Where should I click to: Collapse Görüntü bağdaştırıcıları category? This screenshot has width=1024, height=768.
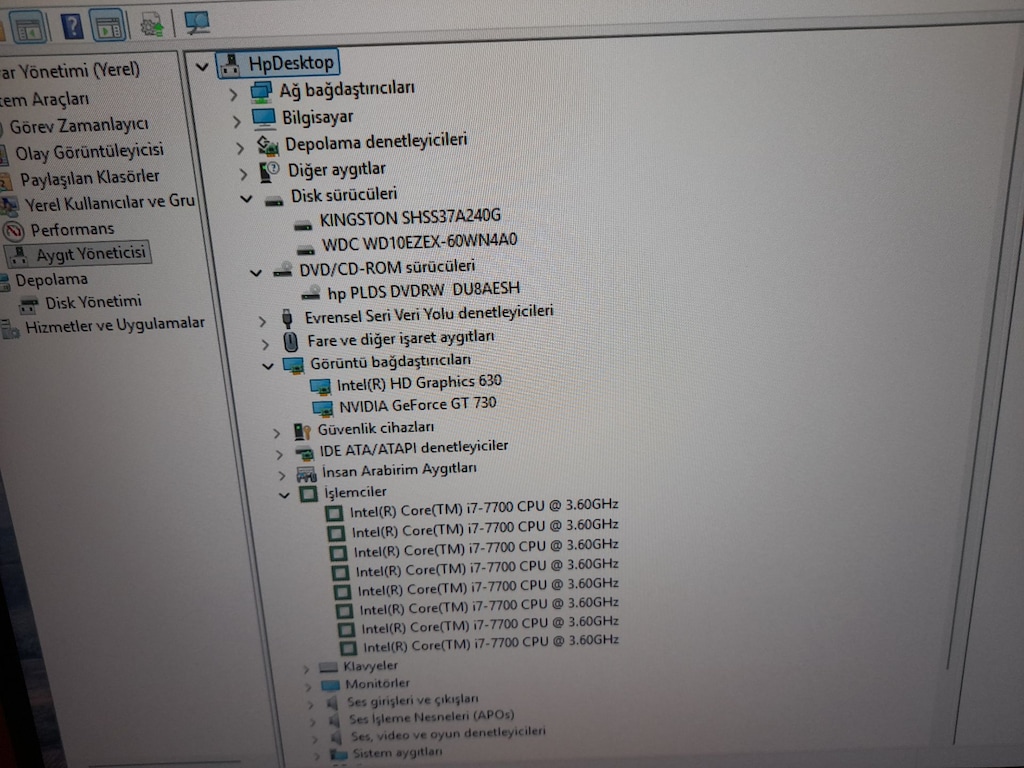pos(267,366)
